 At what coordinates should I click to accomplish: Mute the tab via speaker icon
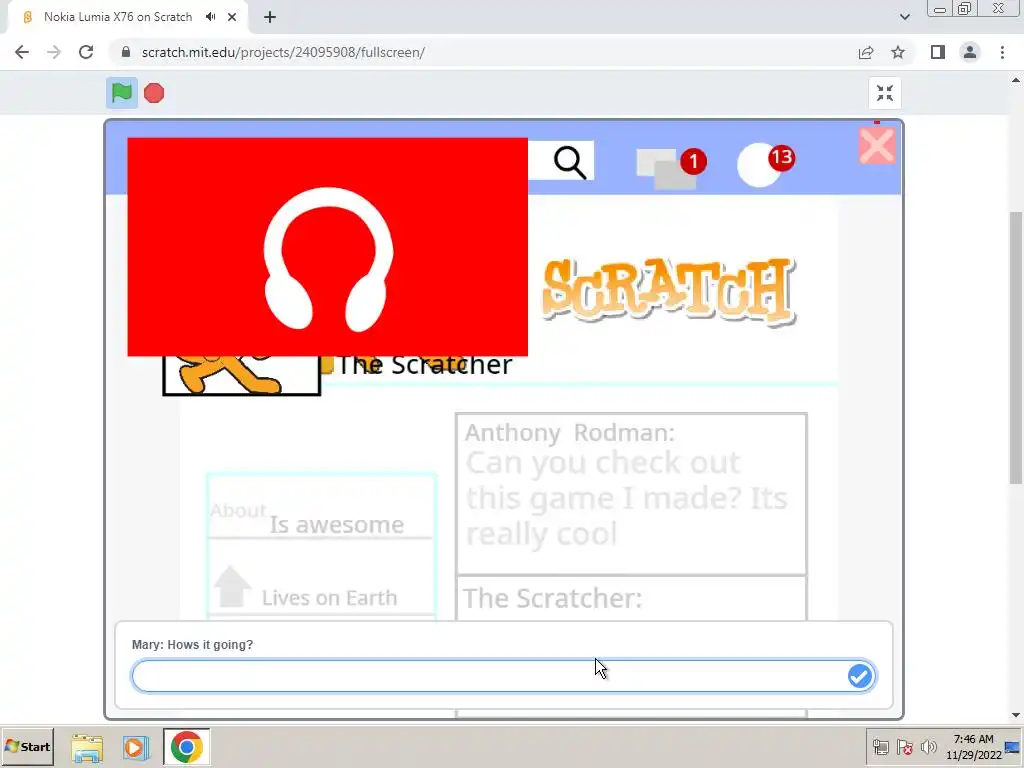210,17
